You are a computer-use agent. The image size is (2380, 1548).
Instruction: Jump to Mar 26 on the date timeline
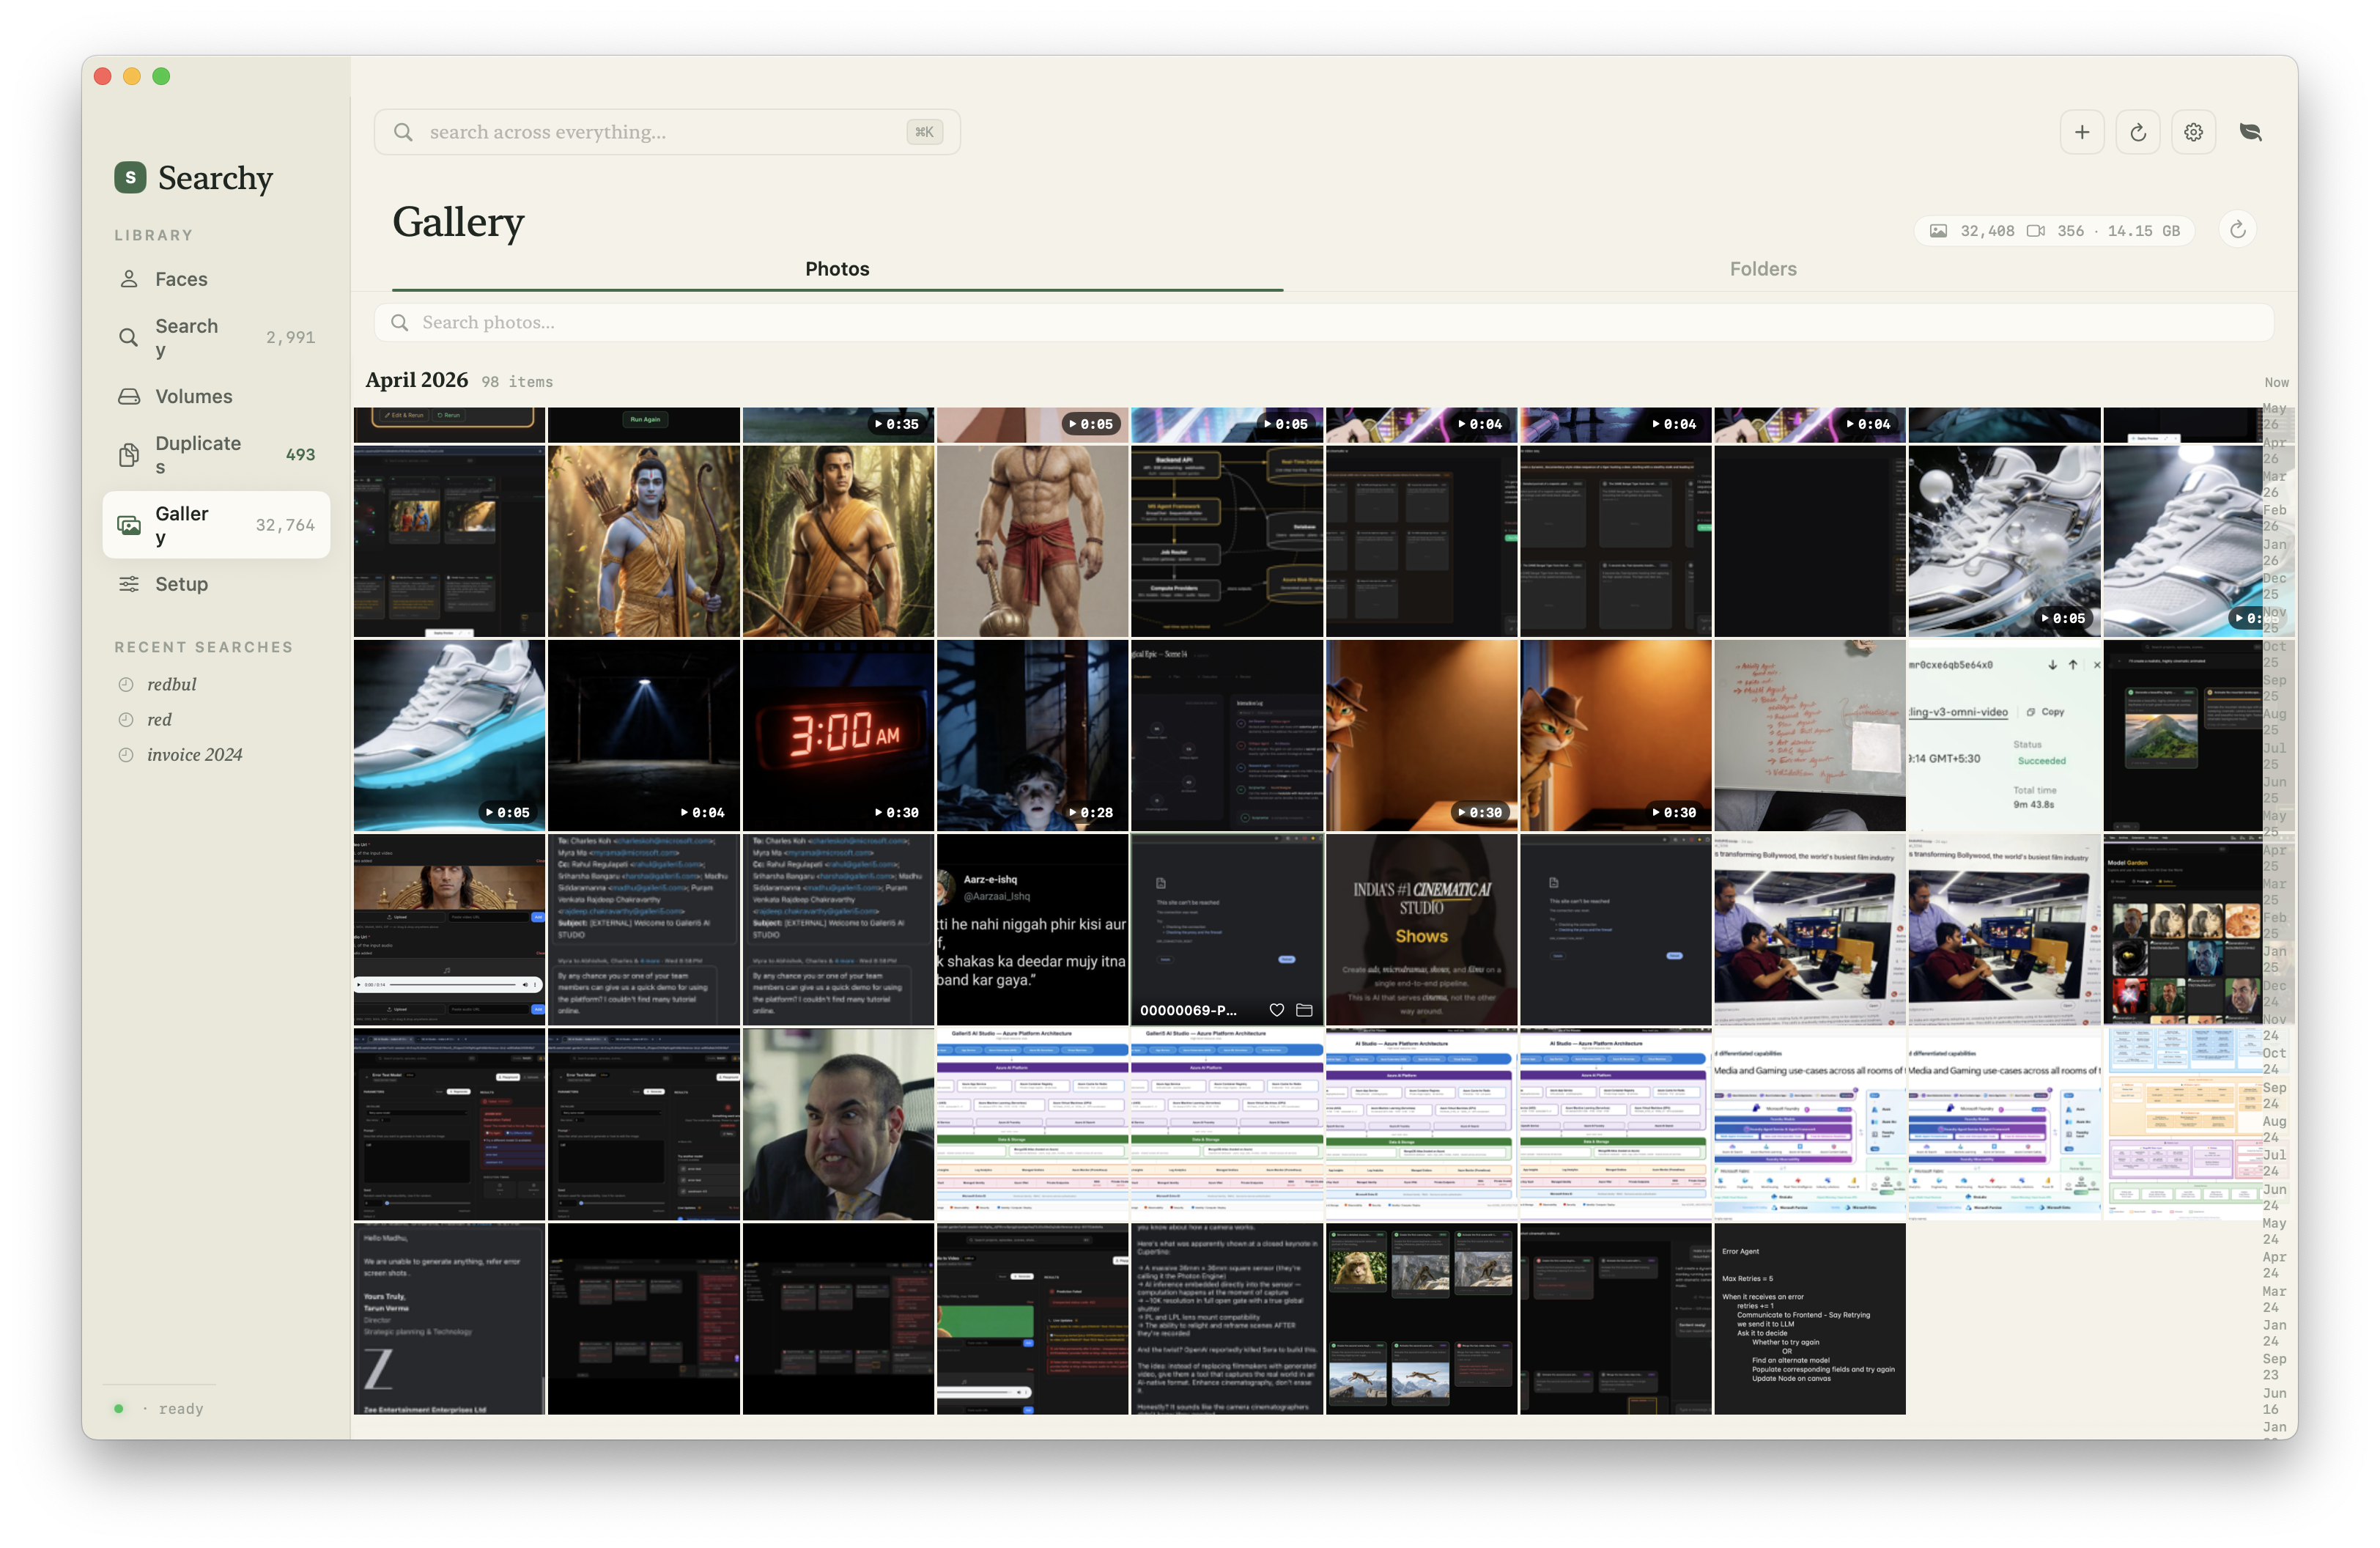coord(2274,484)
